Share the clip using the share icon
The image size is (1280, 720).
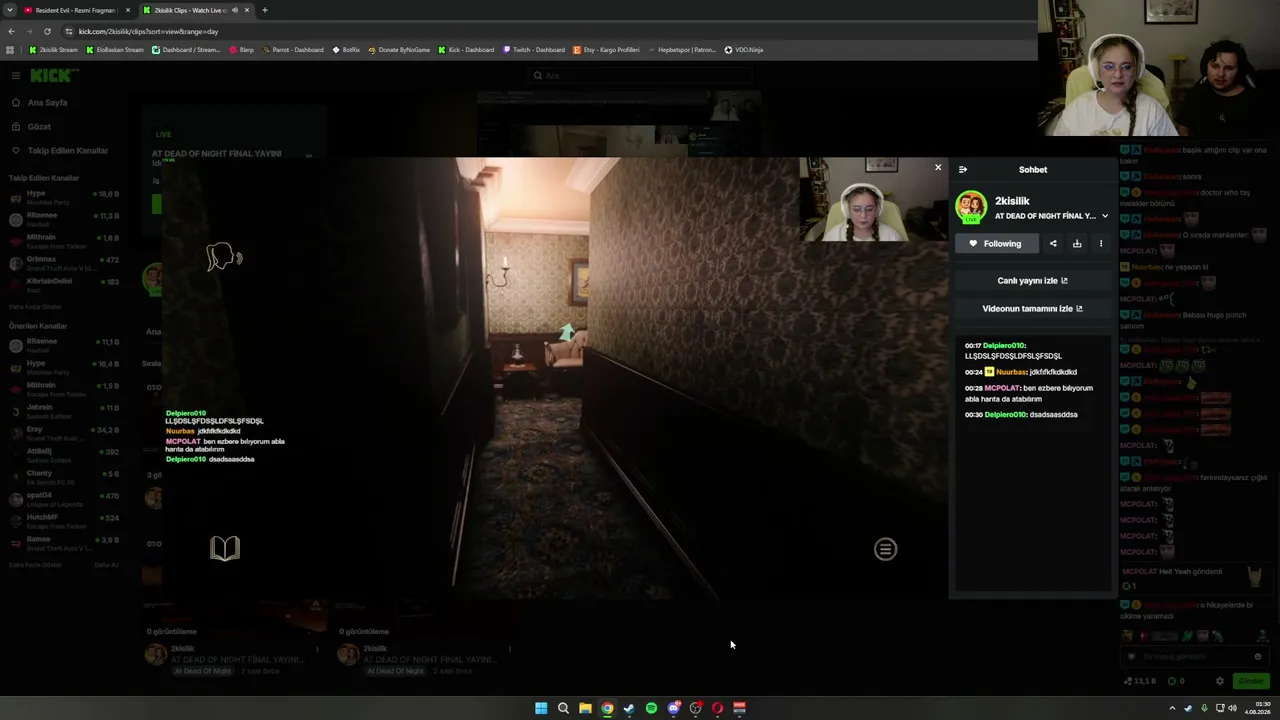(1053, 244)
